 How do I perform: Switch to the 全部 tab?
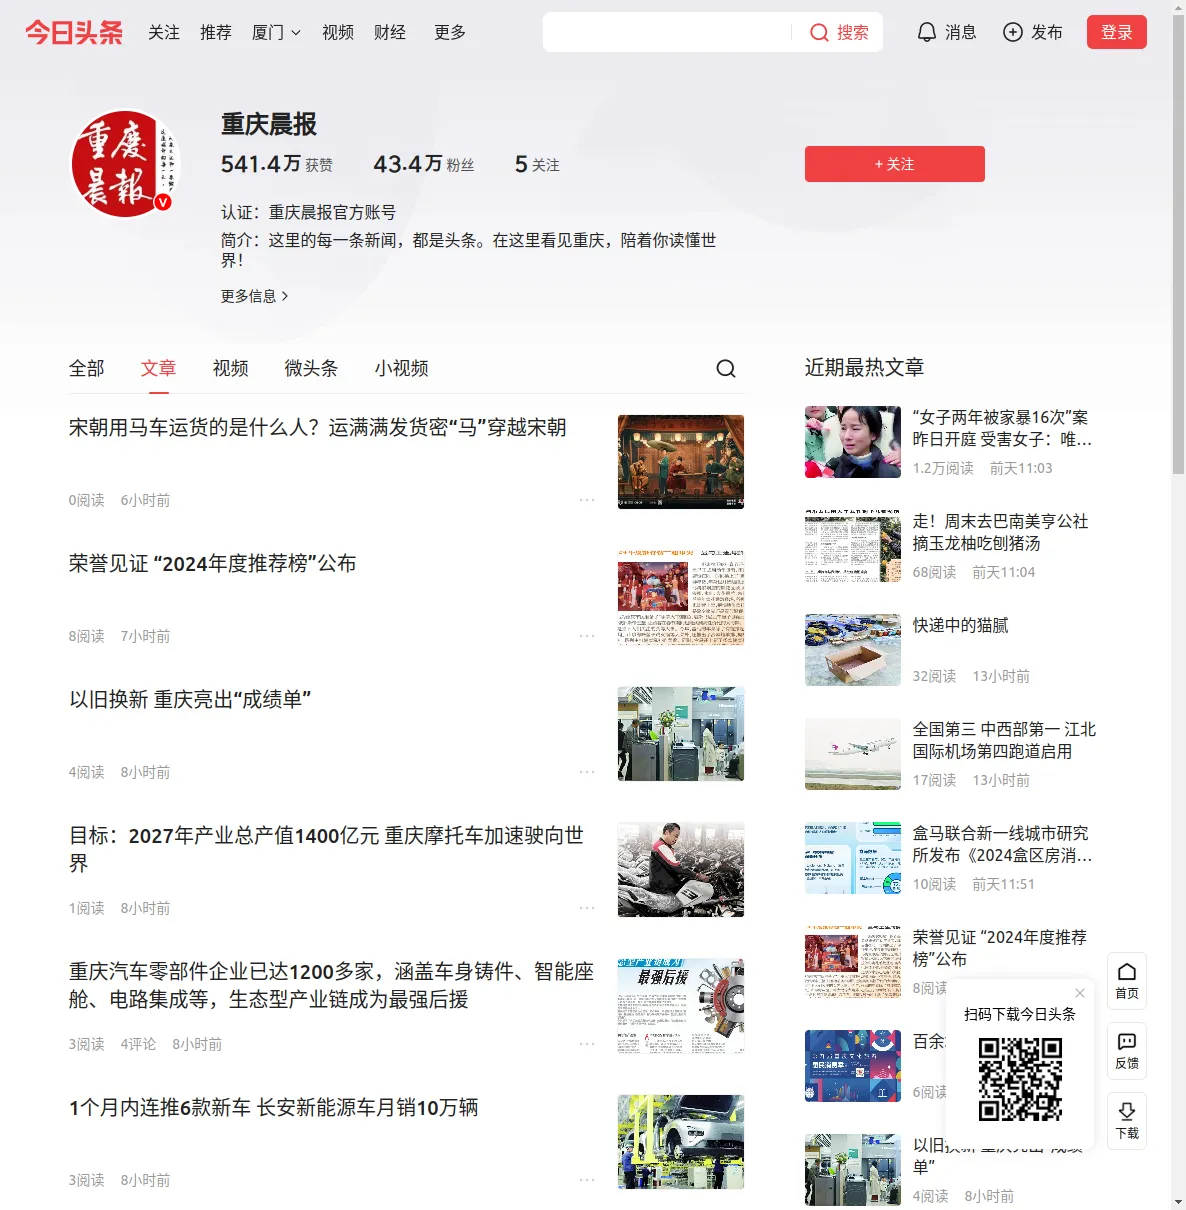87,369
